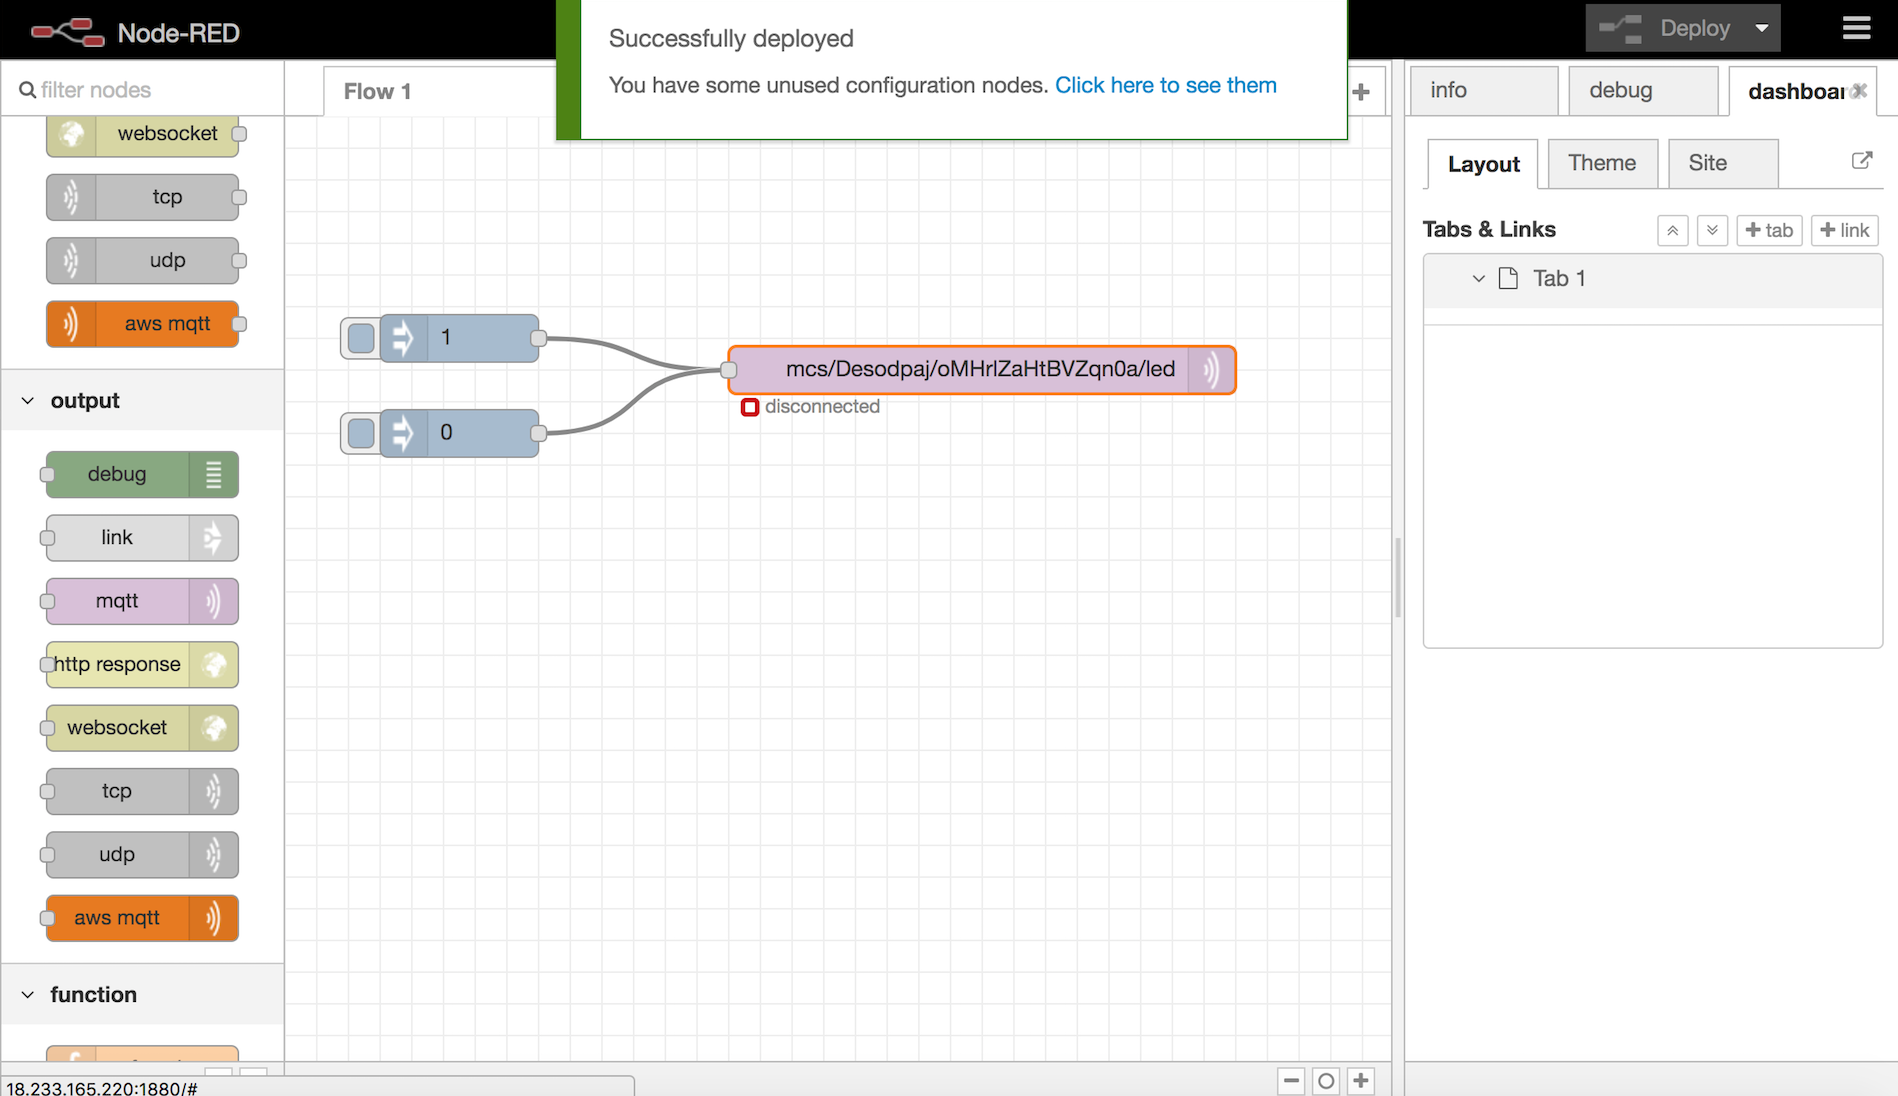Click the mqtt node input port
This screenshot has height=1096, width=1898.
[729, 370]
